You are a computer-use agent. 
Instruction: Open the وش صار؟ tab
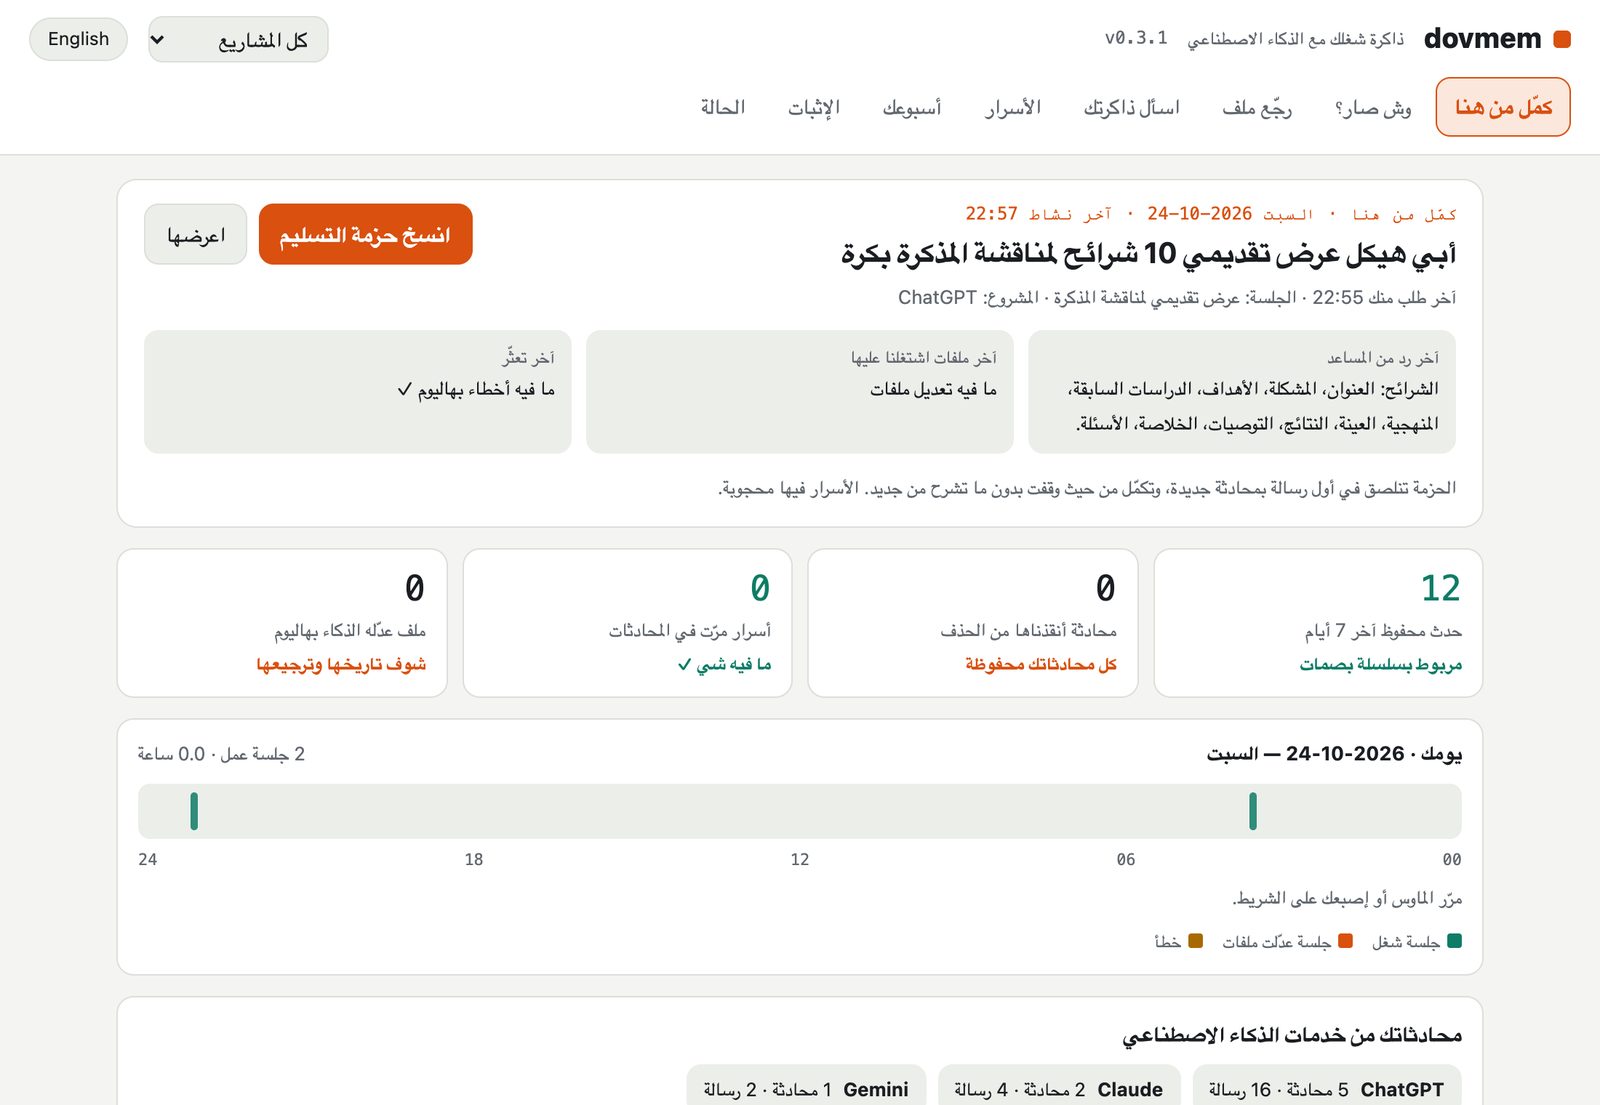1373,107
